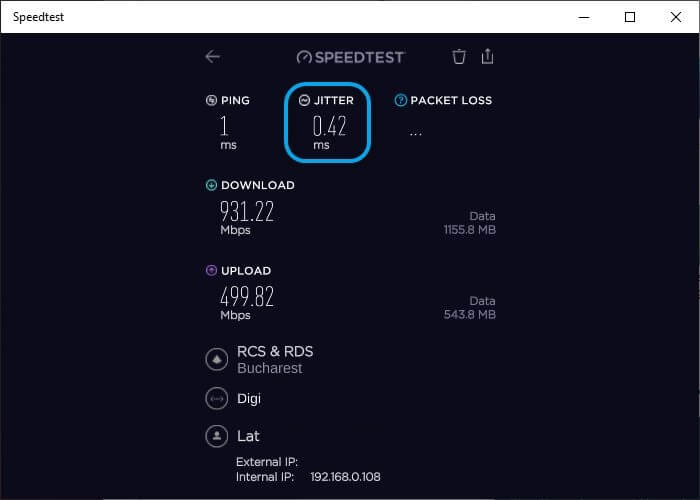Click the download data 1155.8 MB text
This screenshot has height=500, width=700.
(x=469, y=230)
